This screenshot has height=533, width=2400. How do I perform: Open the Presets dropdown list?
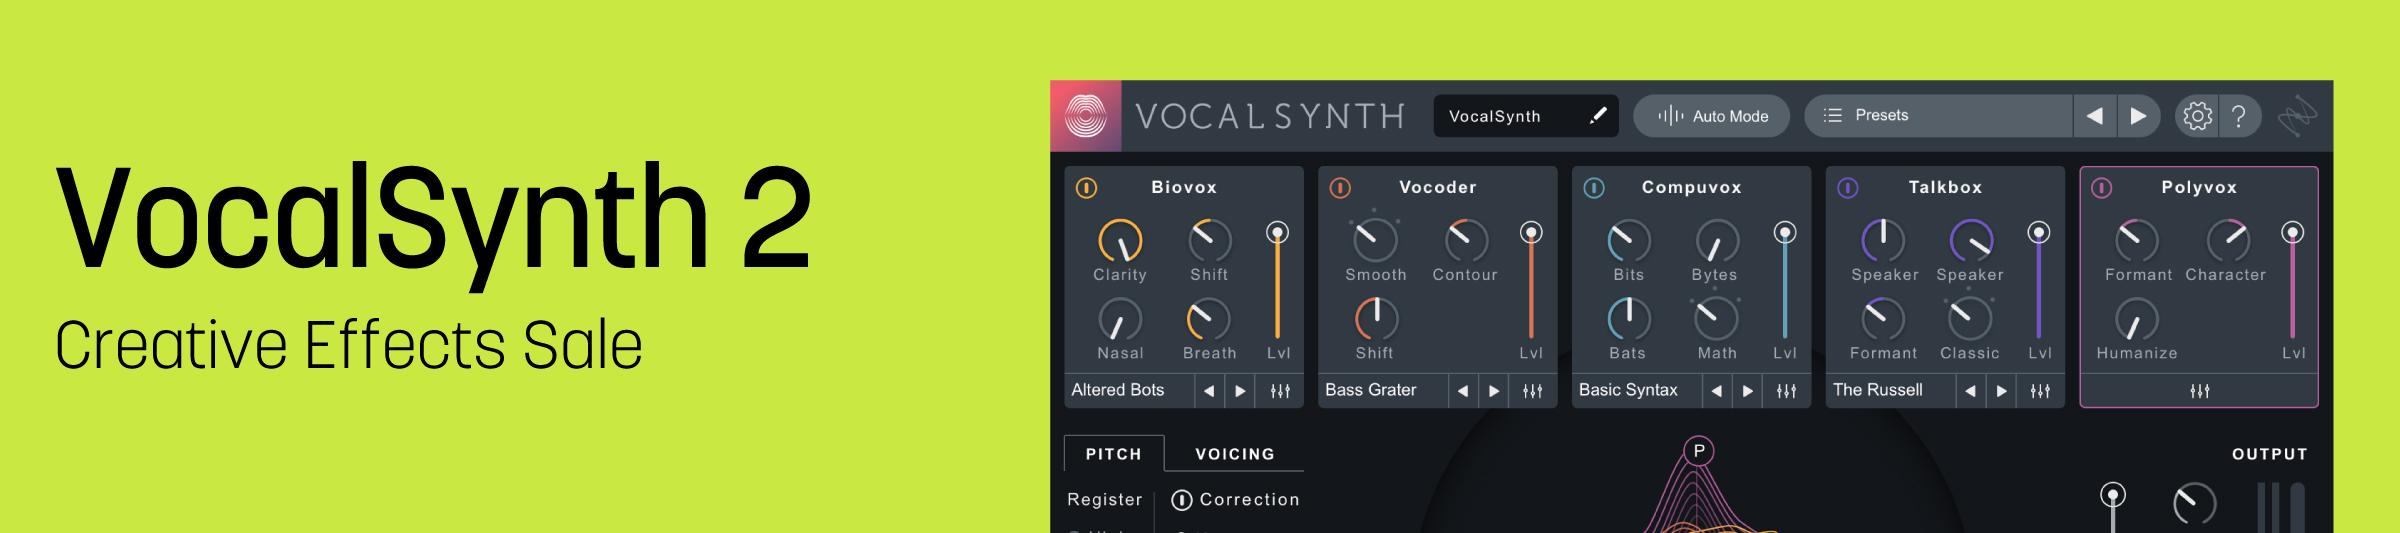[x=1938, y=116]
